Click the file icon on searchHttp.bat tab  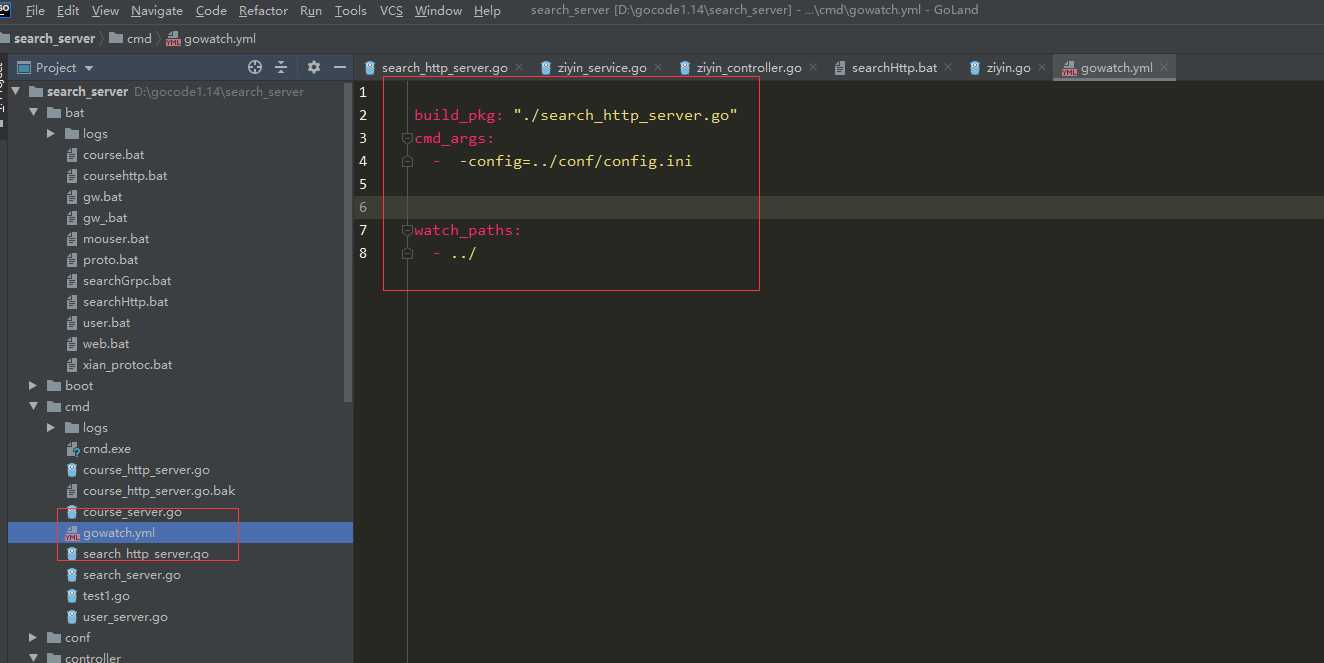click(x=840, y=68)
